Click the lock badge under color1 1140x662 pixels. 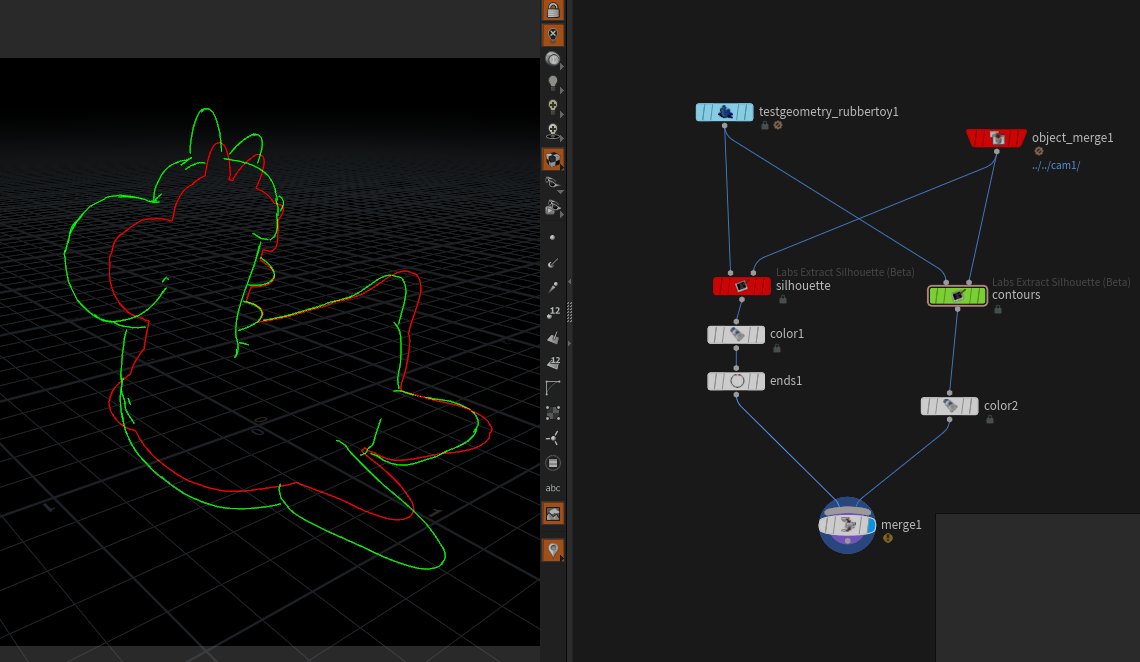777,348
